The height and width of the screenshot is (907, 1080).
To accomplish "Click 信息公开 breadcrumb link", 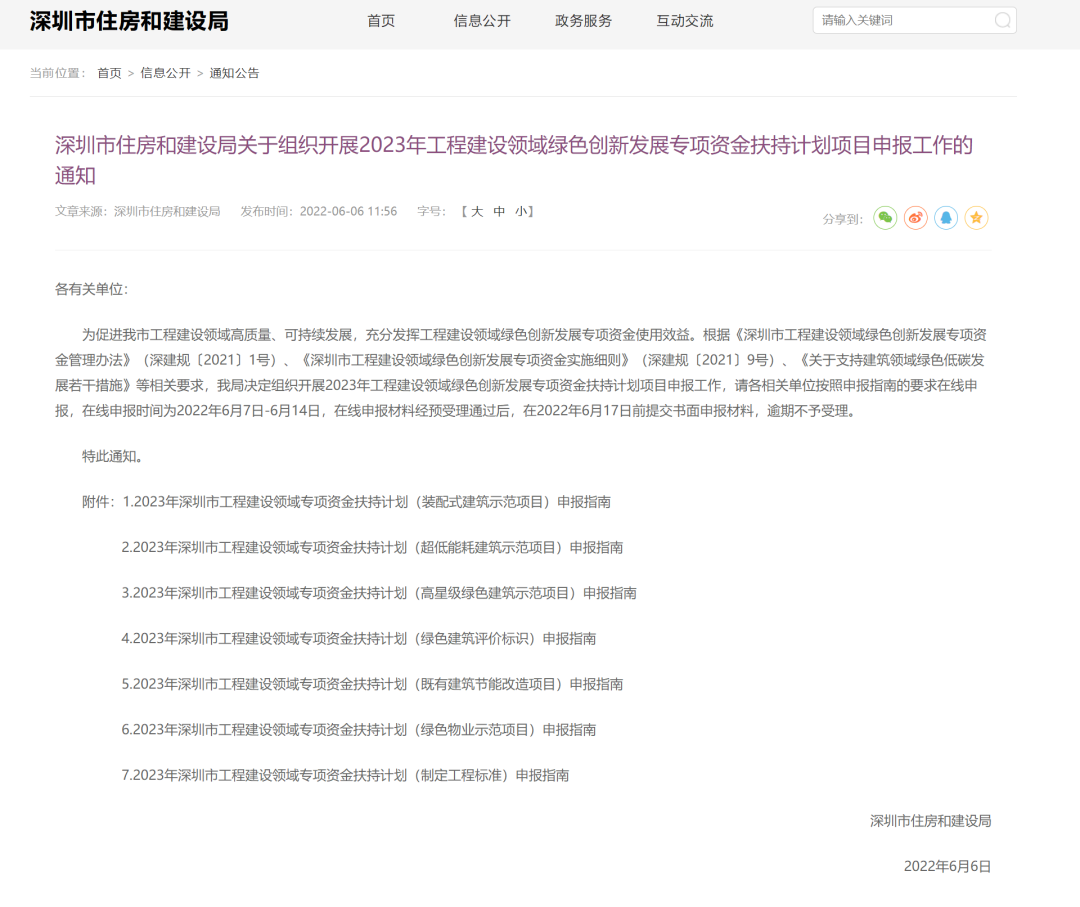I will click(165, 73).
